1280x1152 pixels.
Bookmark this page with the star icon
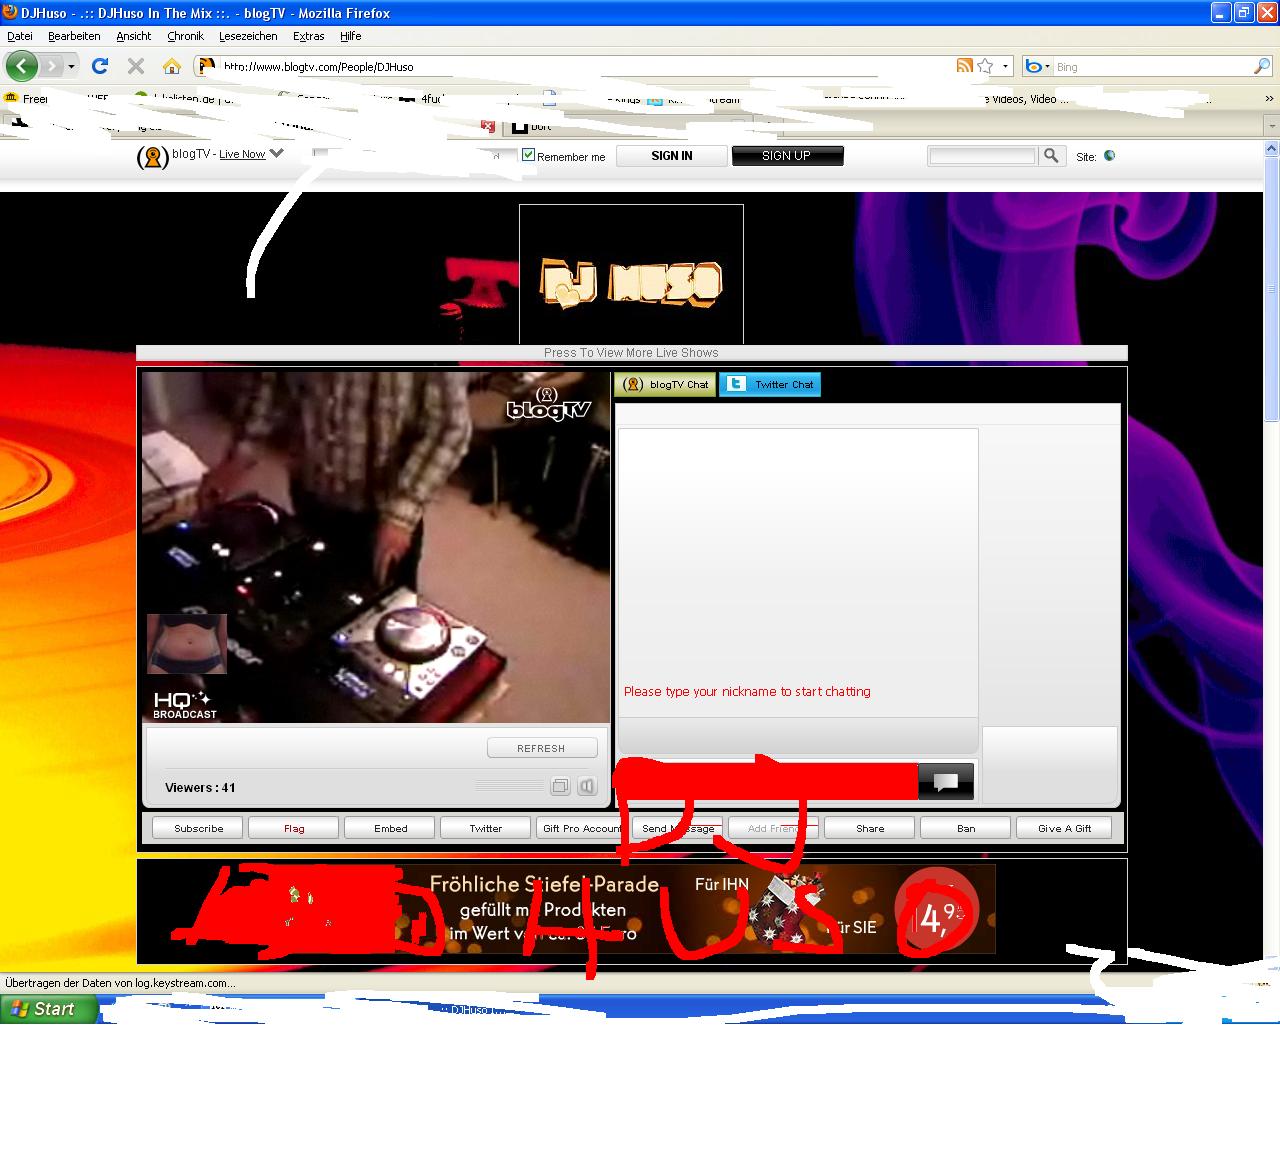point(985,66)
